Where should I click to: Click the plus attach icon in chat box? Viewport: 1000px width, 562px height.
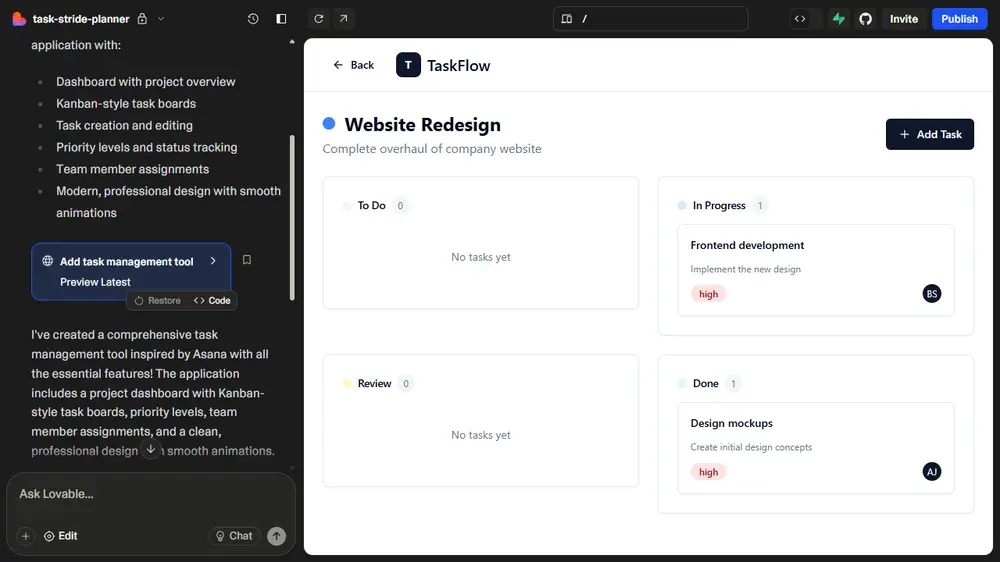tap(26, 536)
